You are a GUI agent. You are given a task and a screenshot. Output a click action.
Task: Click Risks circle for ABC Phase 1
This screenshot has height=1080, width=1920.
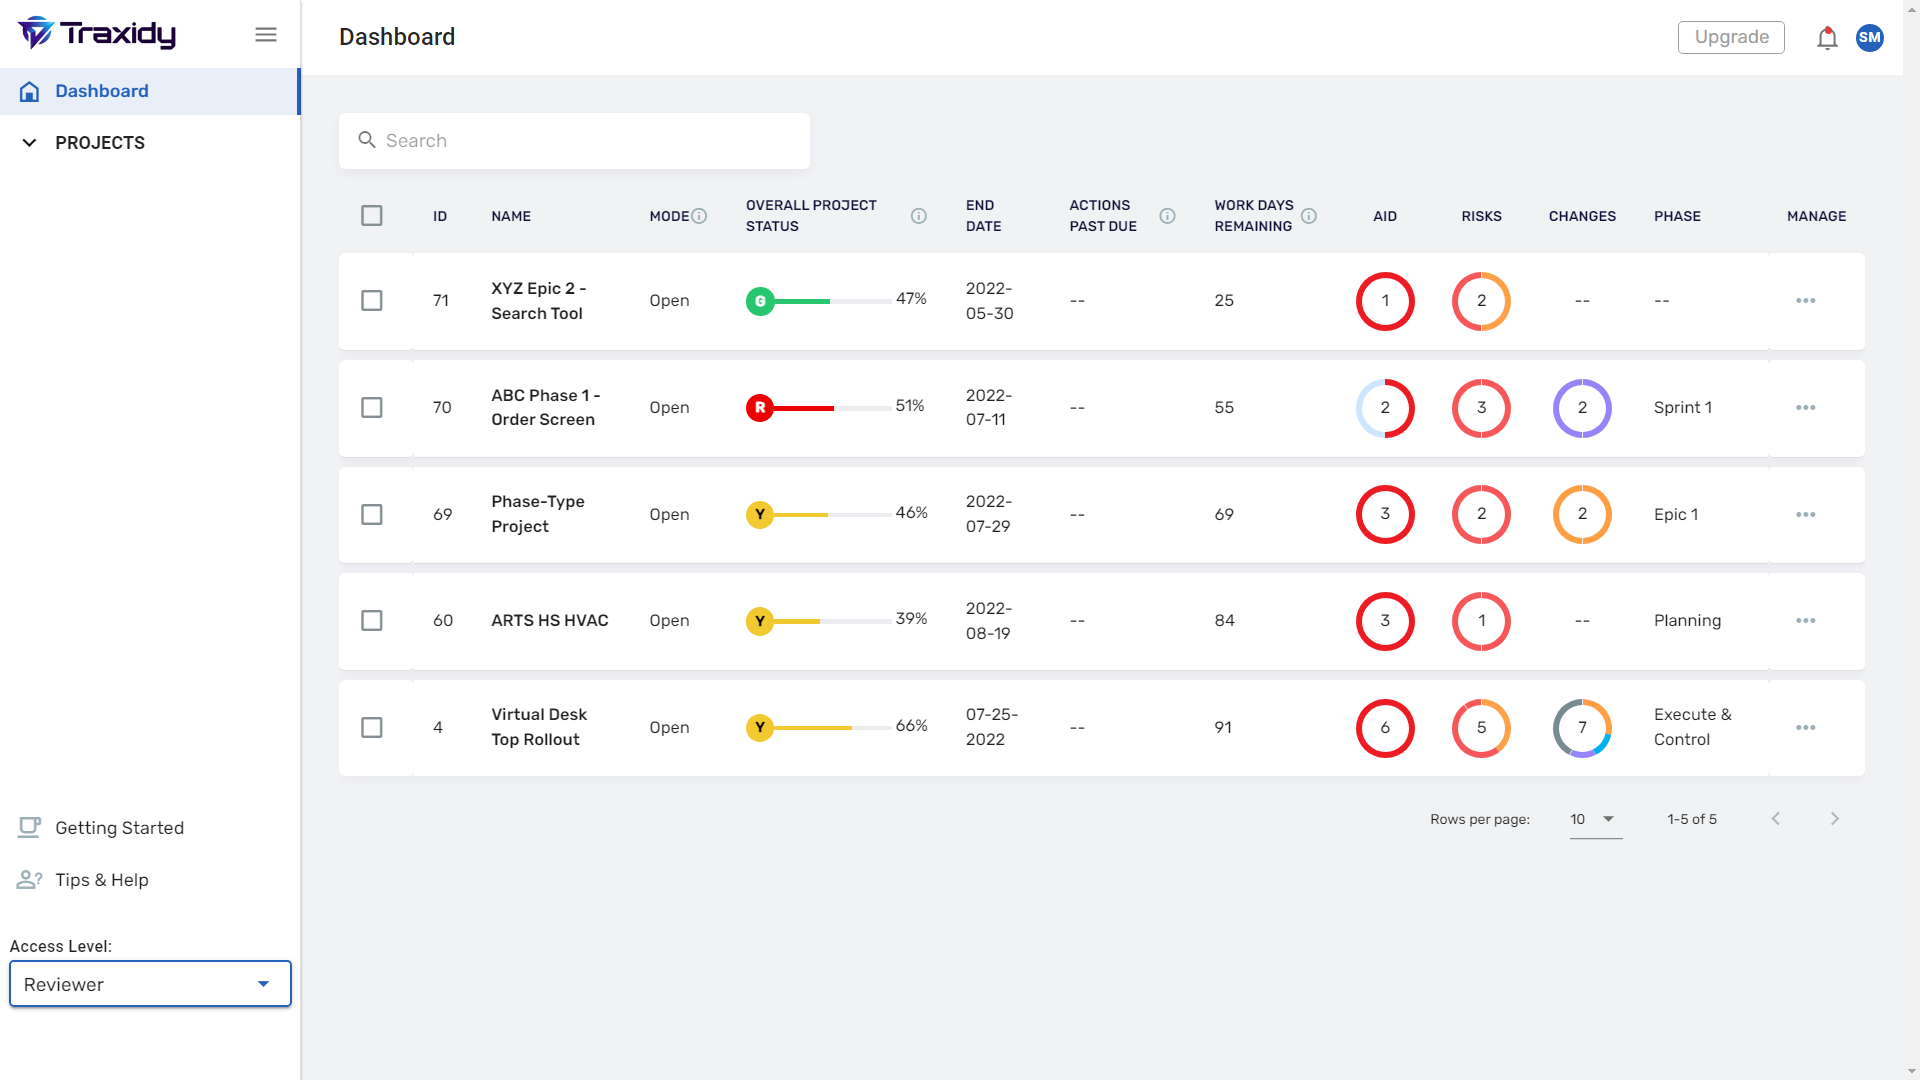pyautogui.click(x=1481, y=408)
